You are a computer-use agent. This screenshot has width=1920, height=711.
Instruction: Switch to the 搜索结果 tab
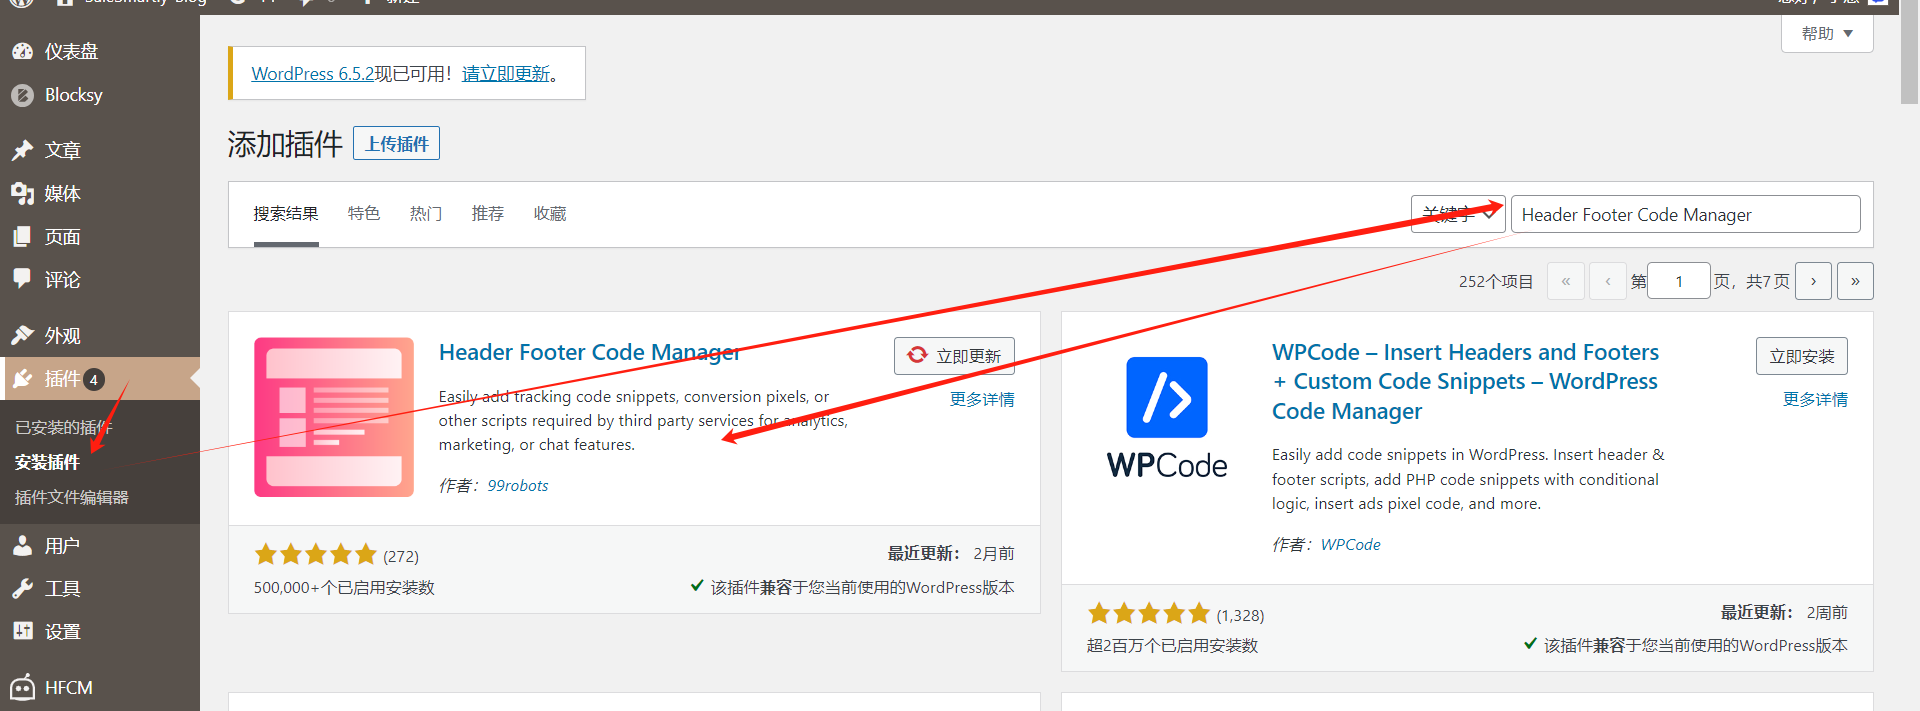point(286,214)
